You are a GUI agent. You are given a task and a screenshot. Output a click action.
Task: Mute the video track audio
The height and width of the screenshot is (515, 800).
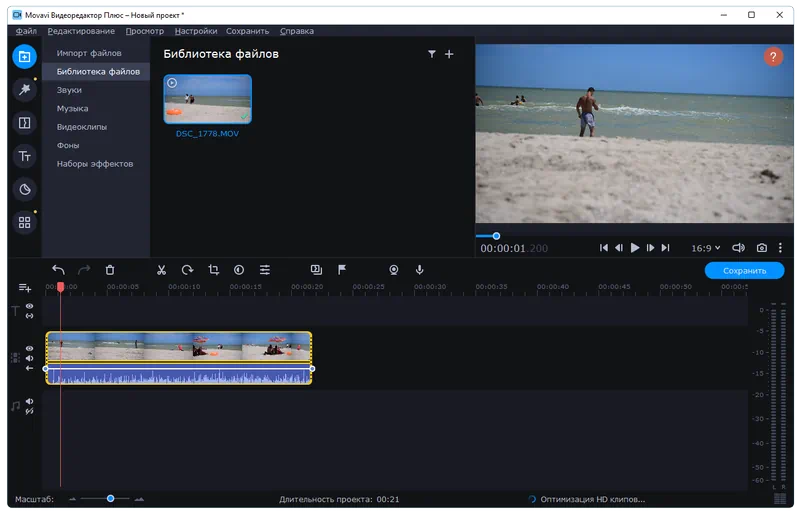(x=29, y=358)
